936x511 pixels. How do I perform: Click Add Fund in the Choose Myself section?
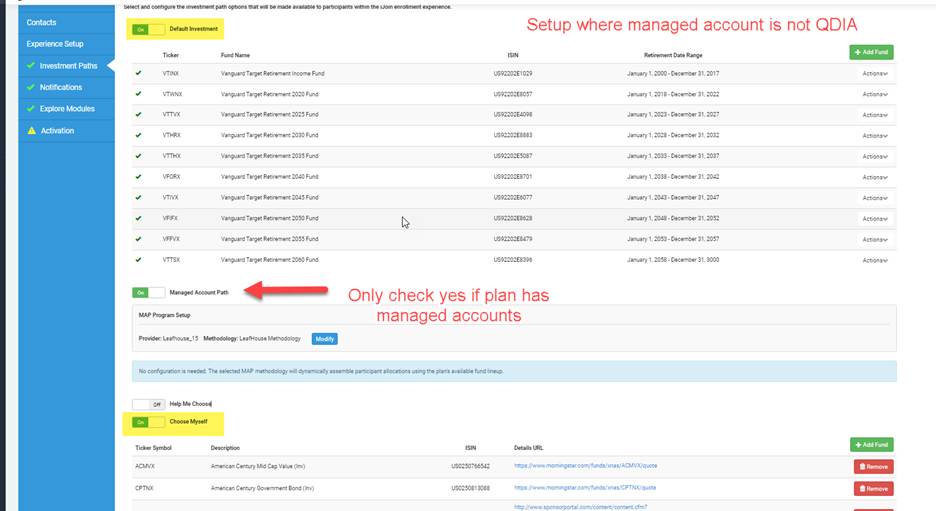(x=872, y=445)
